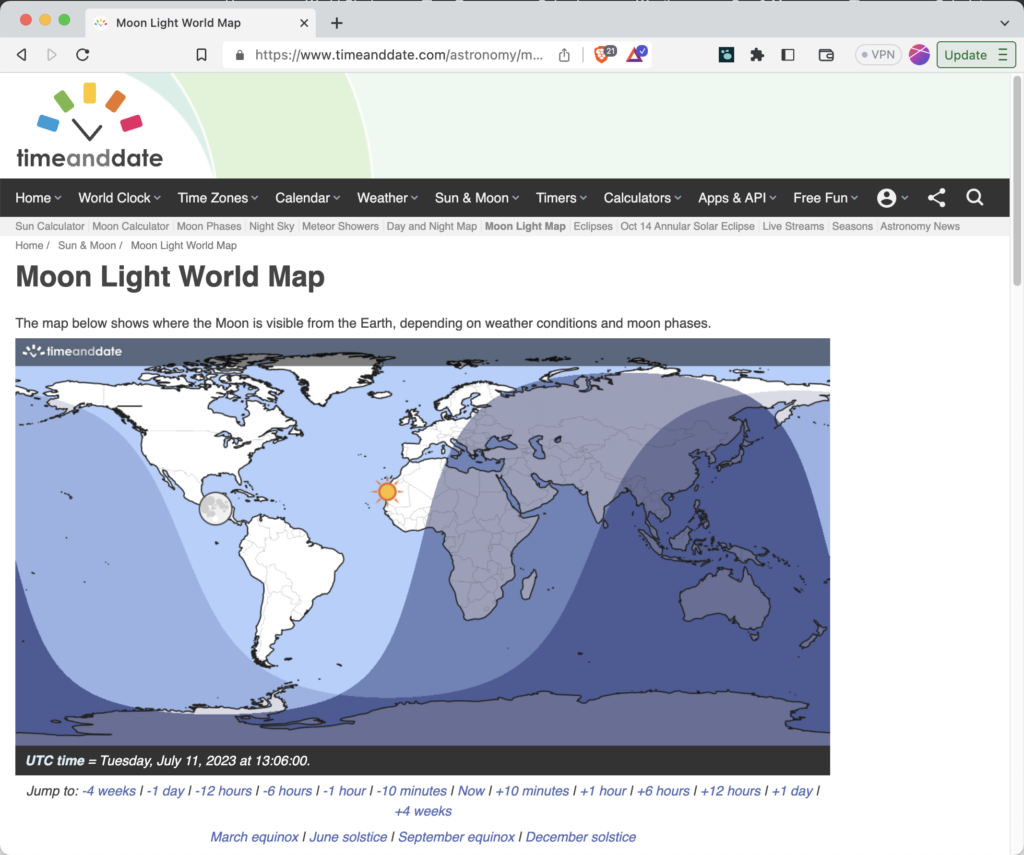Open Night Sky submenu item

click(x=272, y=226)
